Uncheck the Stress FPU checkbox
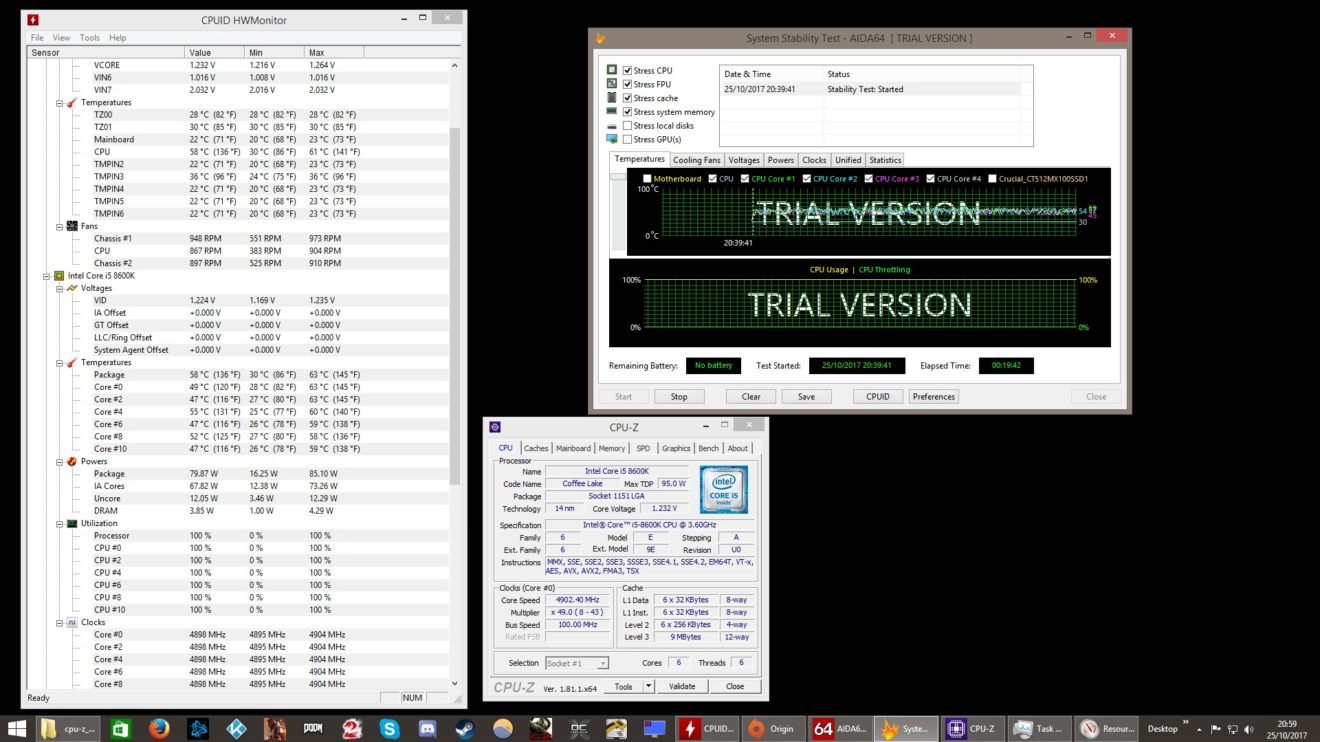 point(627,84)
